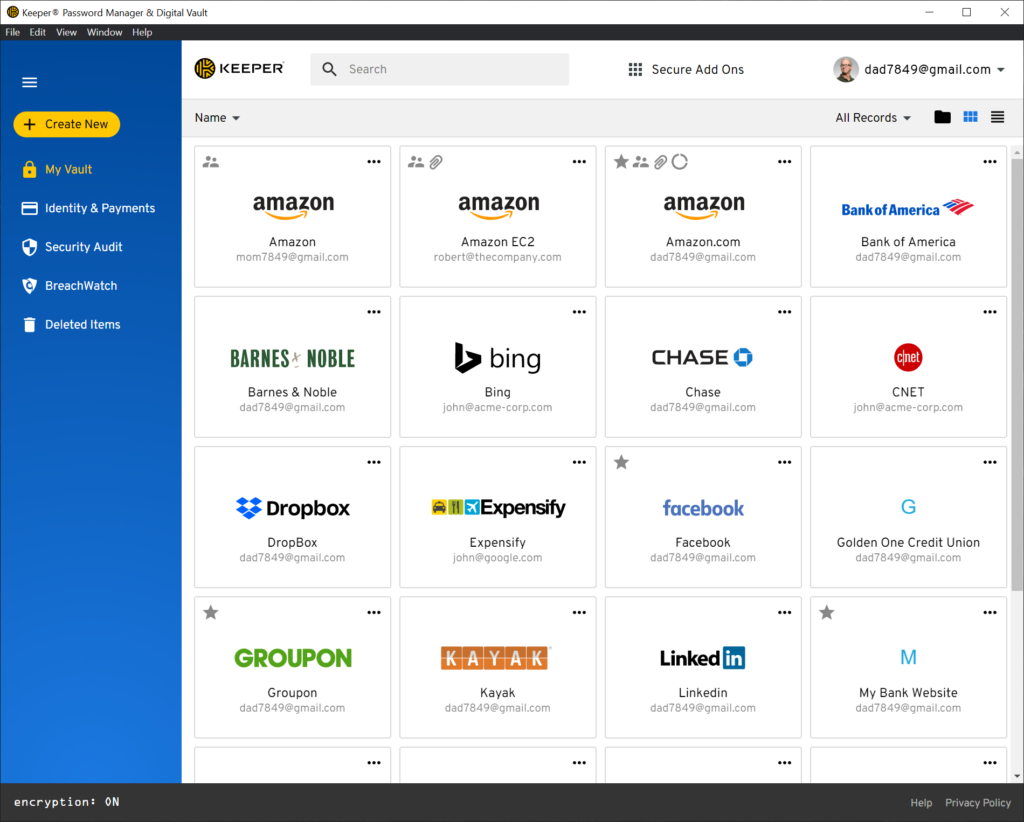Click the user profile avatar
1024x822 pixels.
846,69
